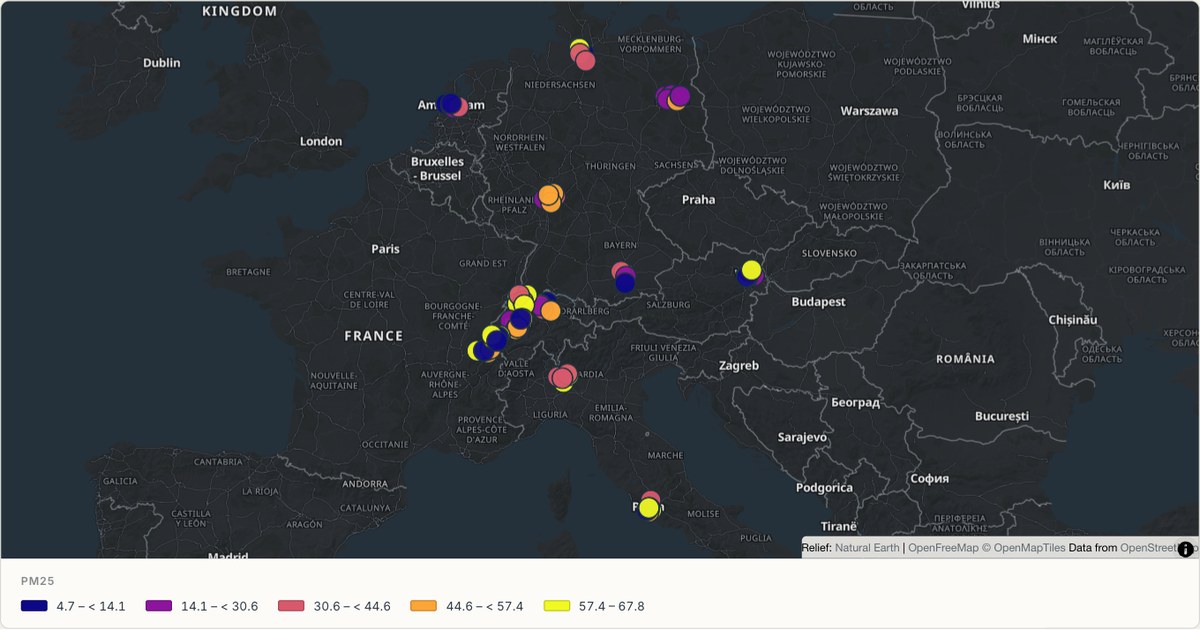This screenshot has height=630, width=1200.
Task: Select the lowest pink marker above Niedersachsen
Action: pos(586,61)
